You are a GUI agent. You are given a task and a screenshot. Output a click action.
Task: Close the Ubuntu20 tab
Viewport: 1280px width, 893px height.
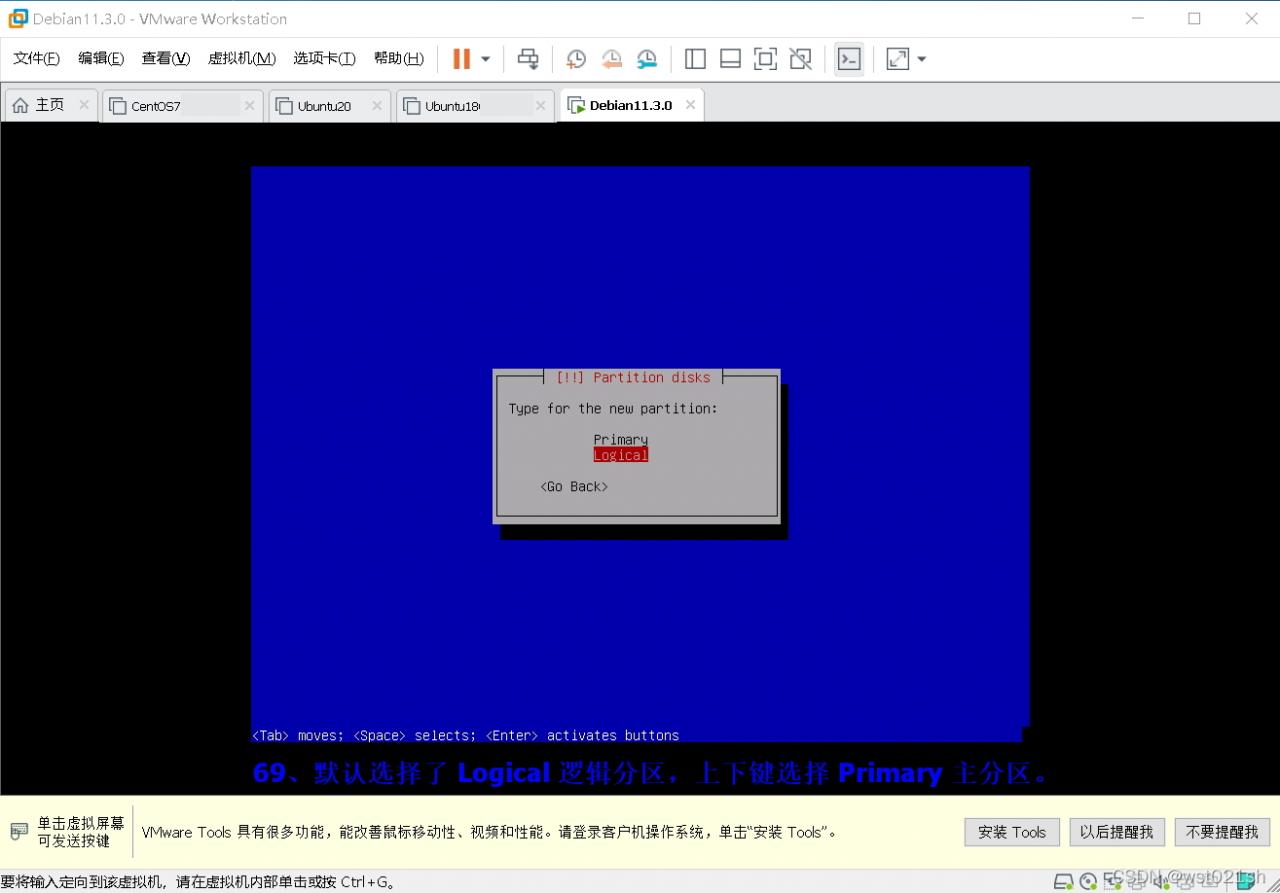point(377,106)
